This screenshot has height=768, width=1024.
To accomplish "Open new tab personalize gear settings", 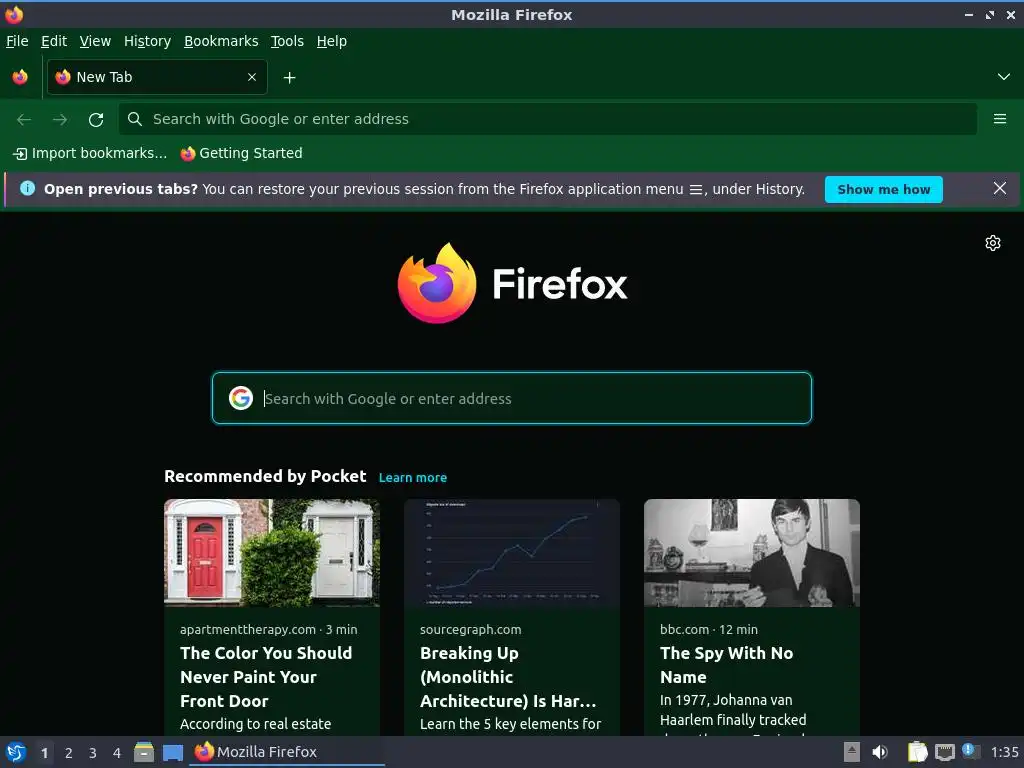I will pyautogui.click(x=993, y=243).
